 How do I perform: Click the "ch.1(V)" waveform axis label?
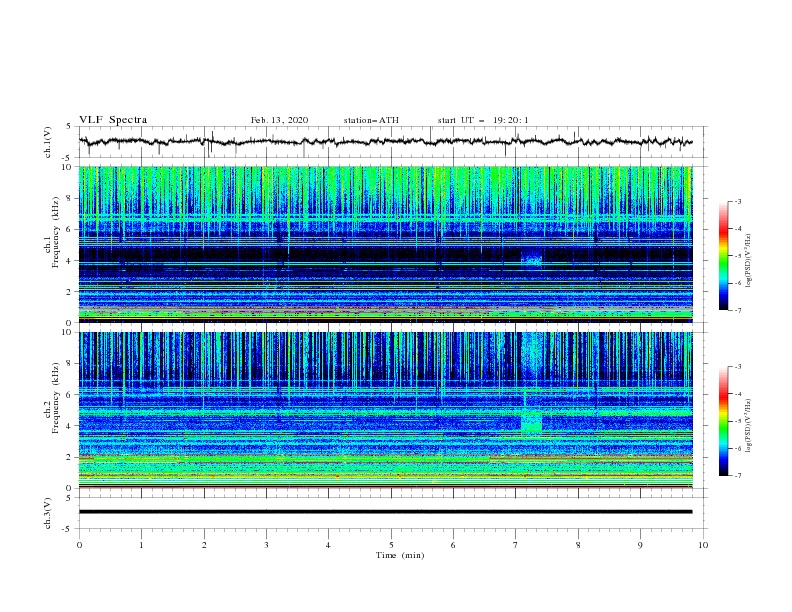coord(48,142)
